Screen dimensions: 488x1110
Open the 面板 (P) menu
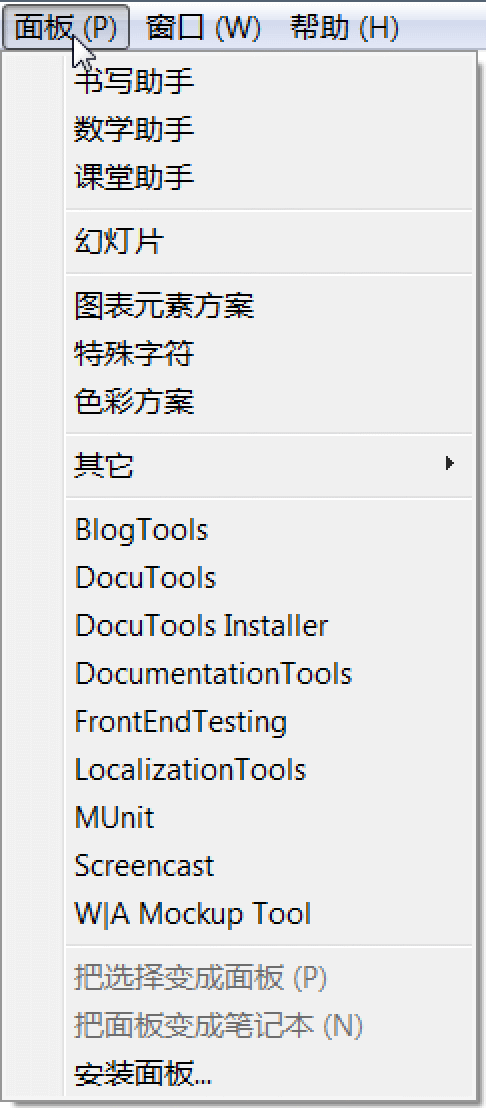click(x=65, y=28)
